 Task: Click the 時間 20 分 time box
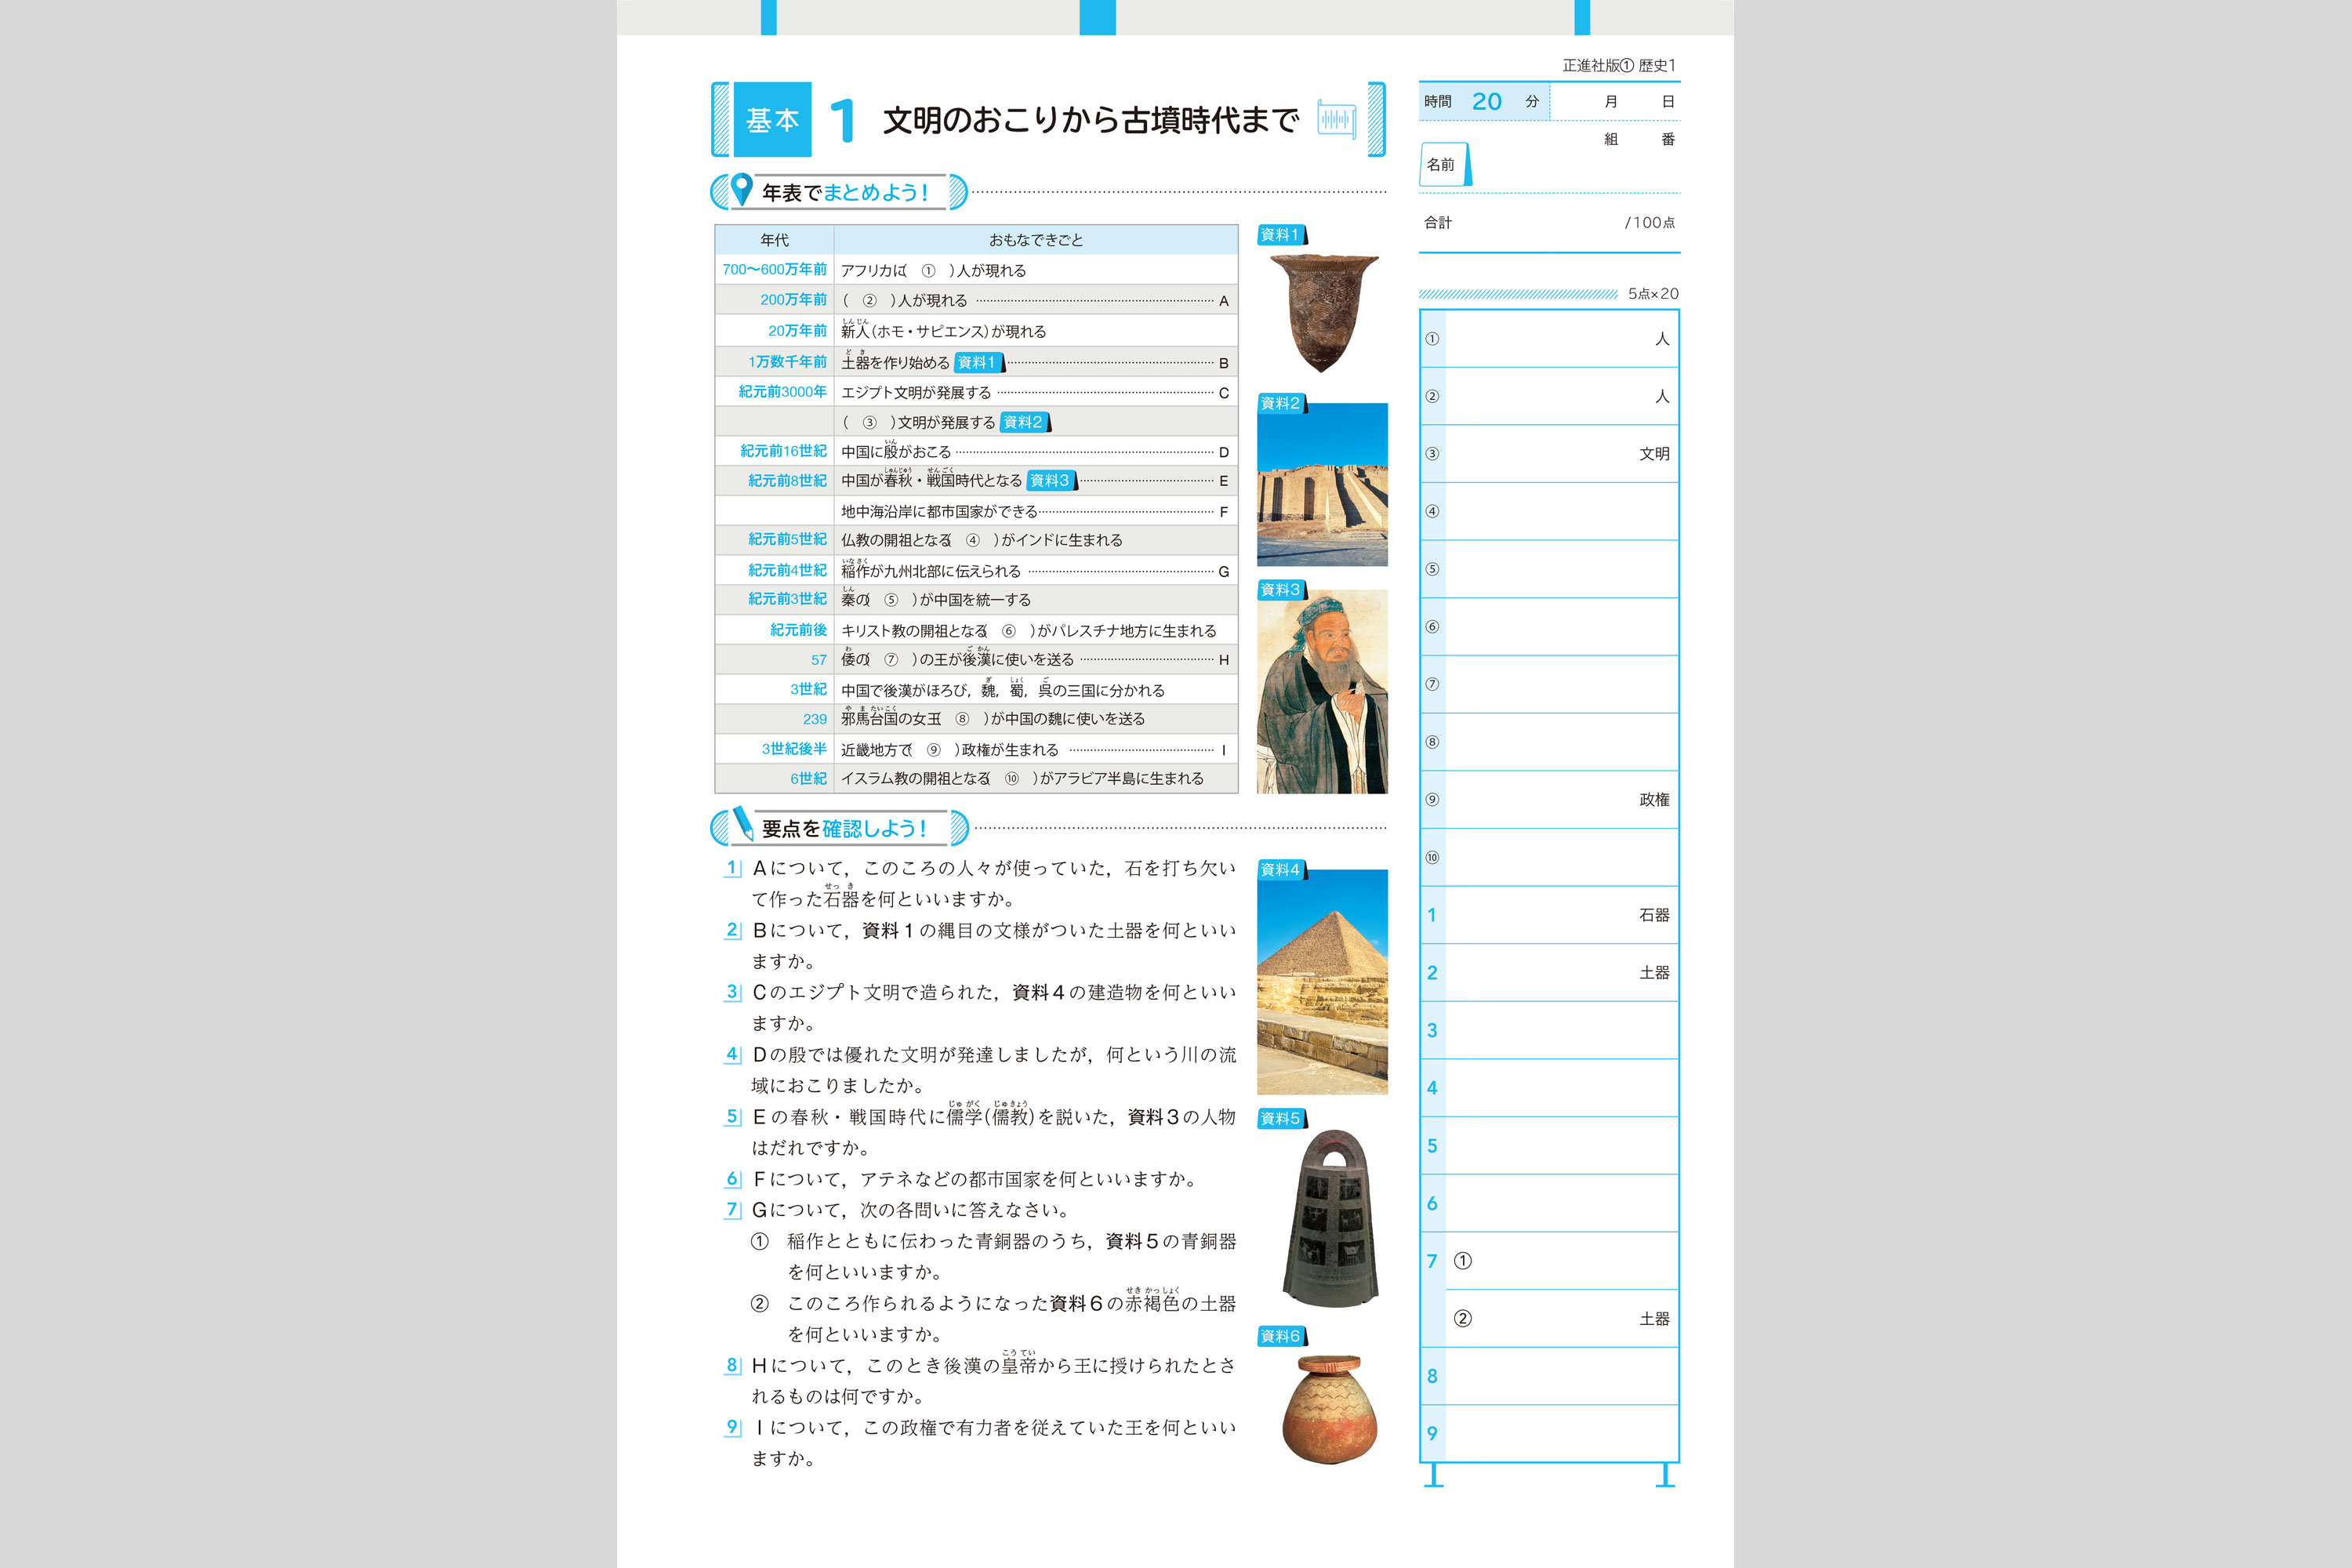click(1484, 102)
